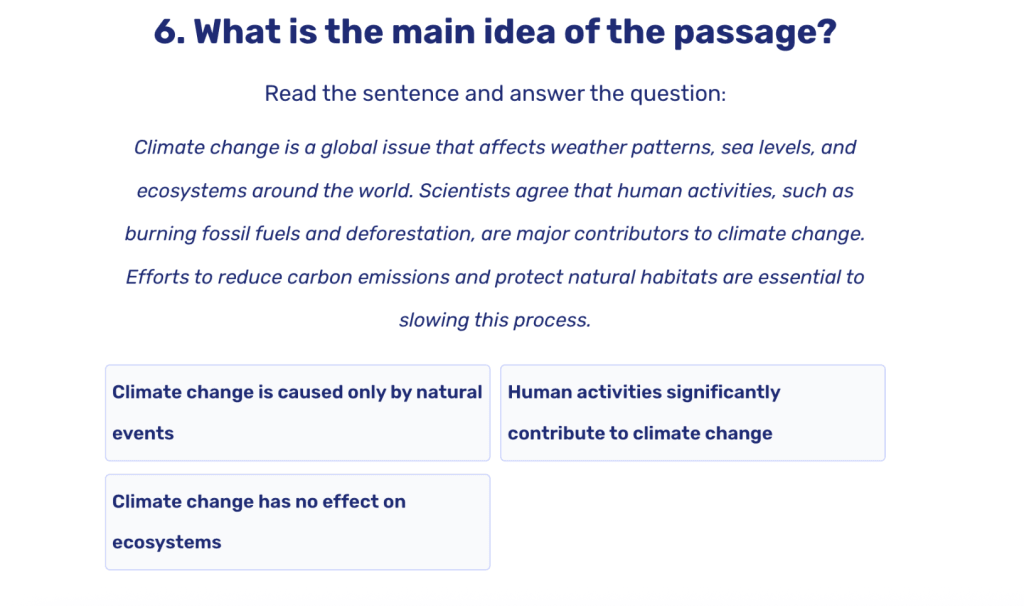The height and width of the screenshot is (606, 1024).
Task: Pick "Climate change has no effect on ecosystems" option
Action: click(297, 521)
